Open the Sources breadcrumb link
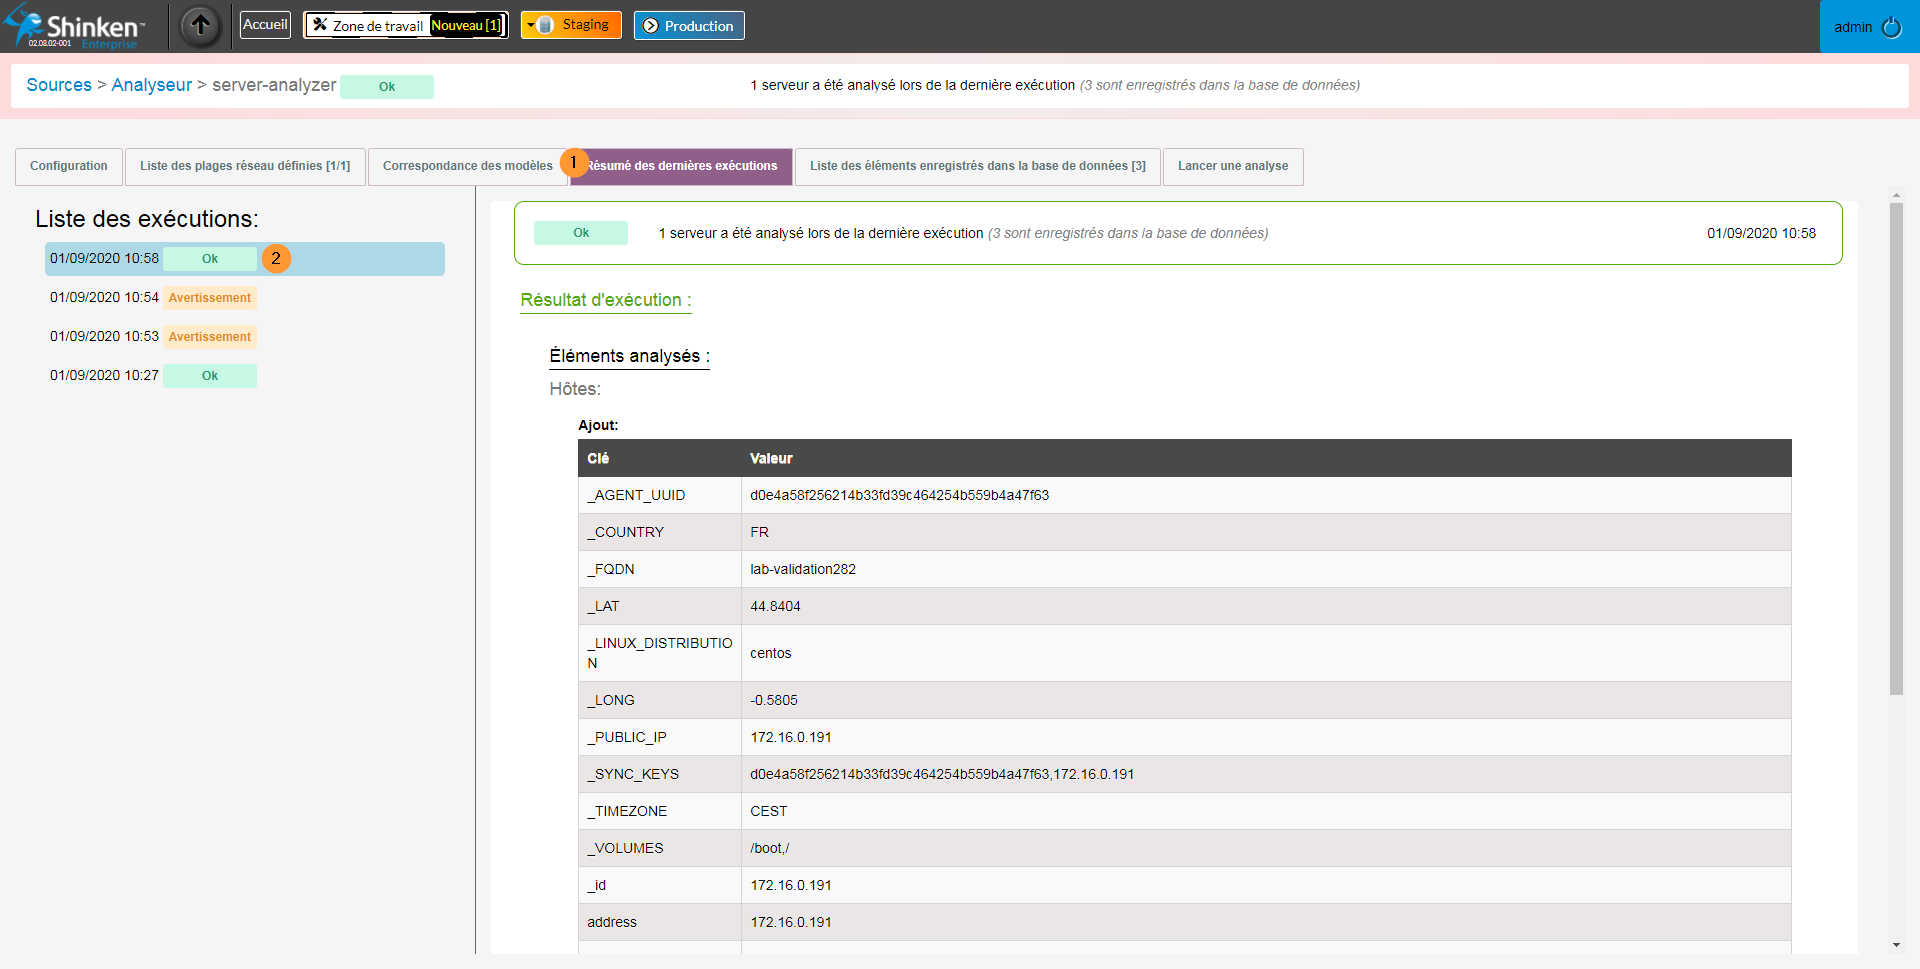The image size is (1920, 969). click(x=59, y=85)
